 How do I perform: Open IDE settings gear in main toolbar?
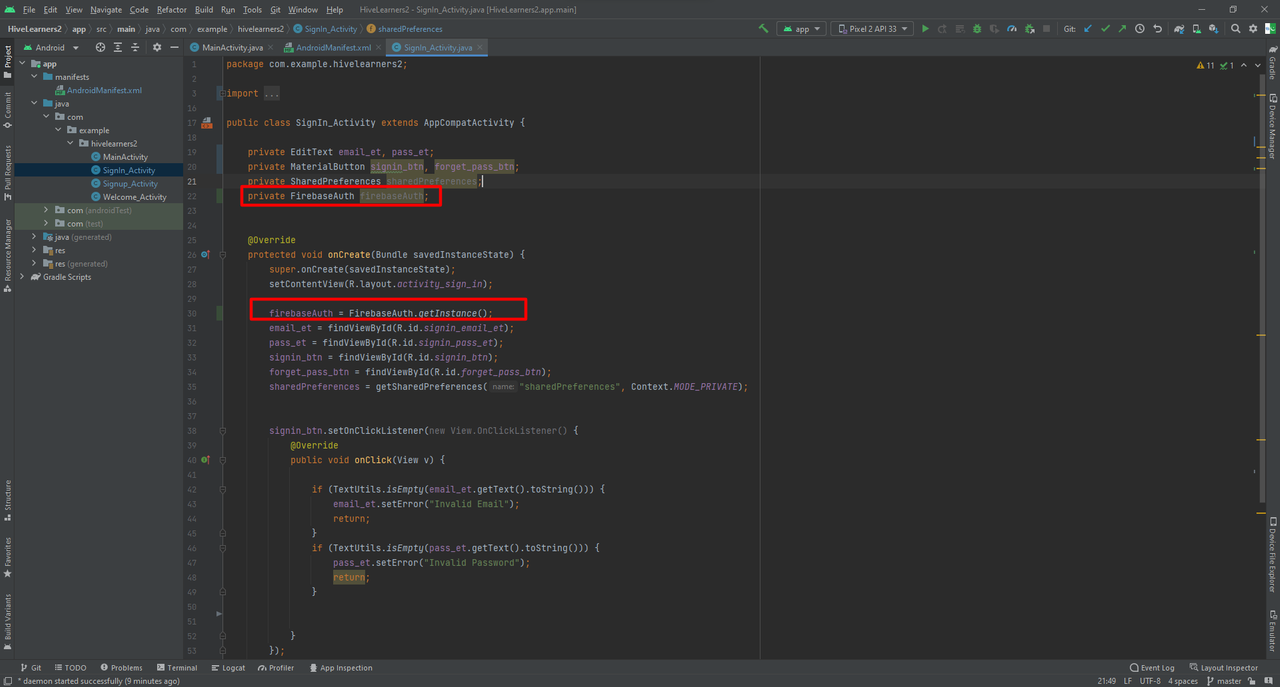click(1253, 29)
